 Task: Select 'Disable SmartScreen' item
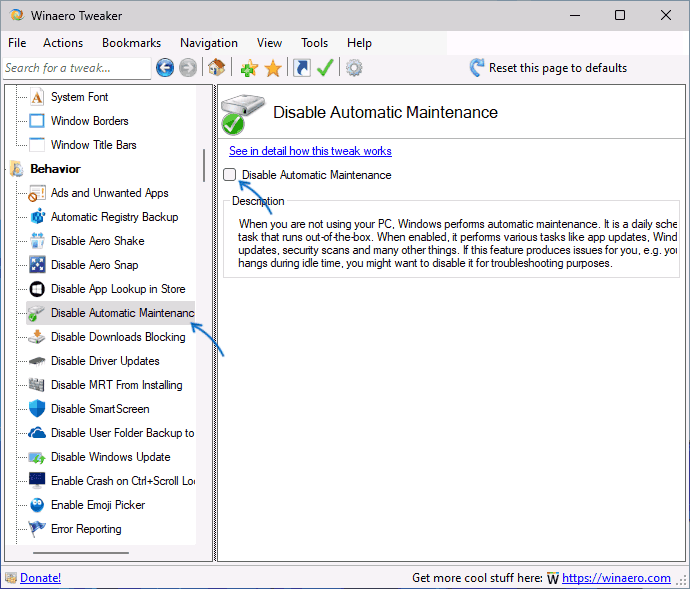point(100,409)
